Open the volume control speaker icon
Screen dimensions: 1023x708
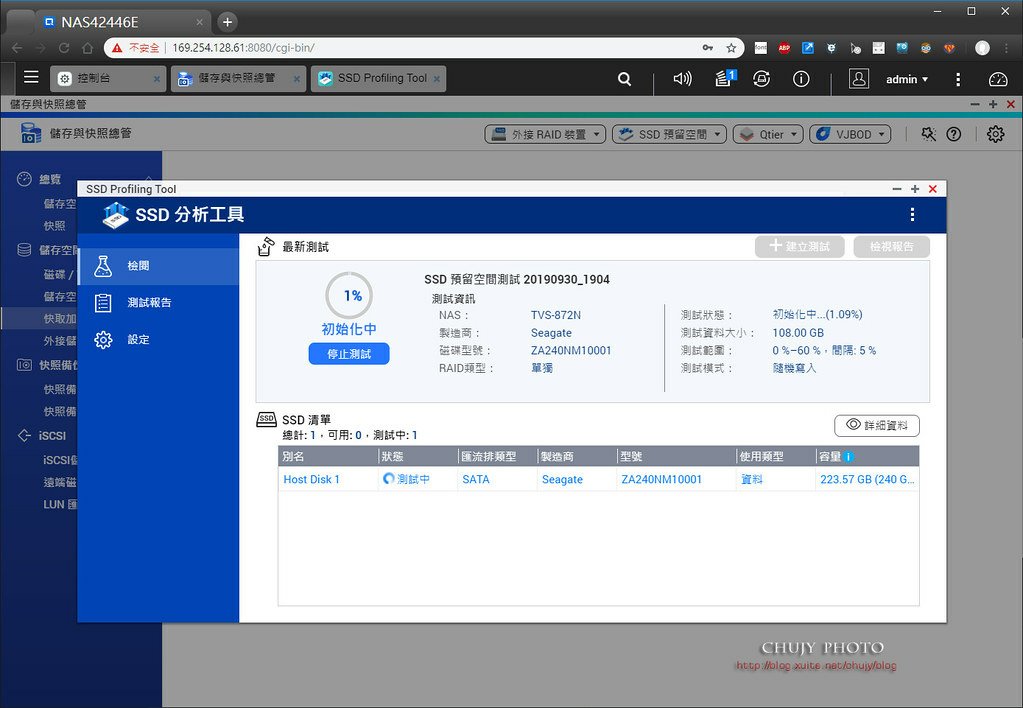point(682,79)
